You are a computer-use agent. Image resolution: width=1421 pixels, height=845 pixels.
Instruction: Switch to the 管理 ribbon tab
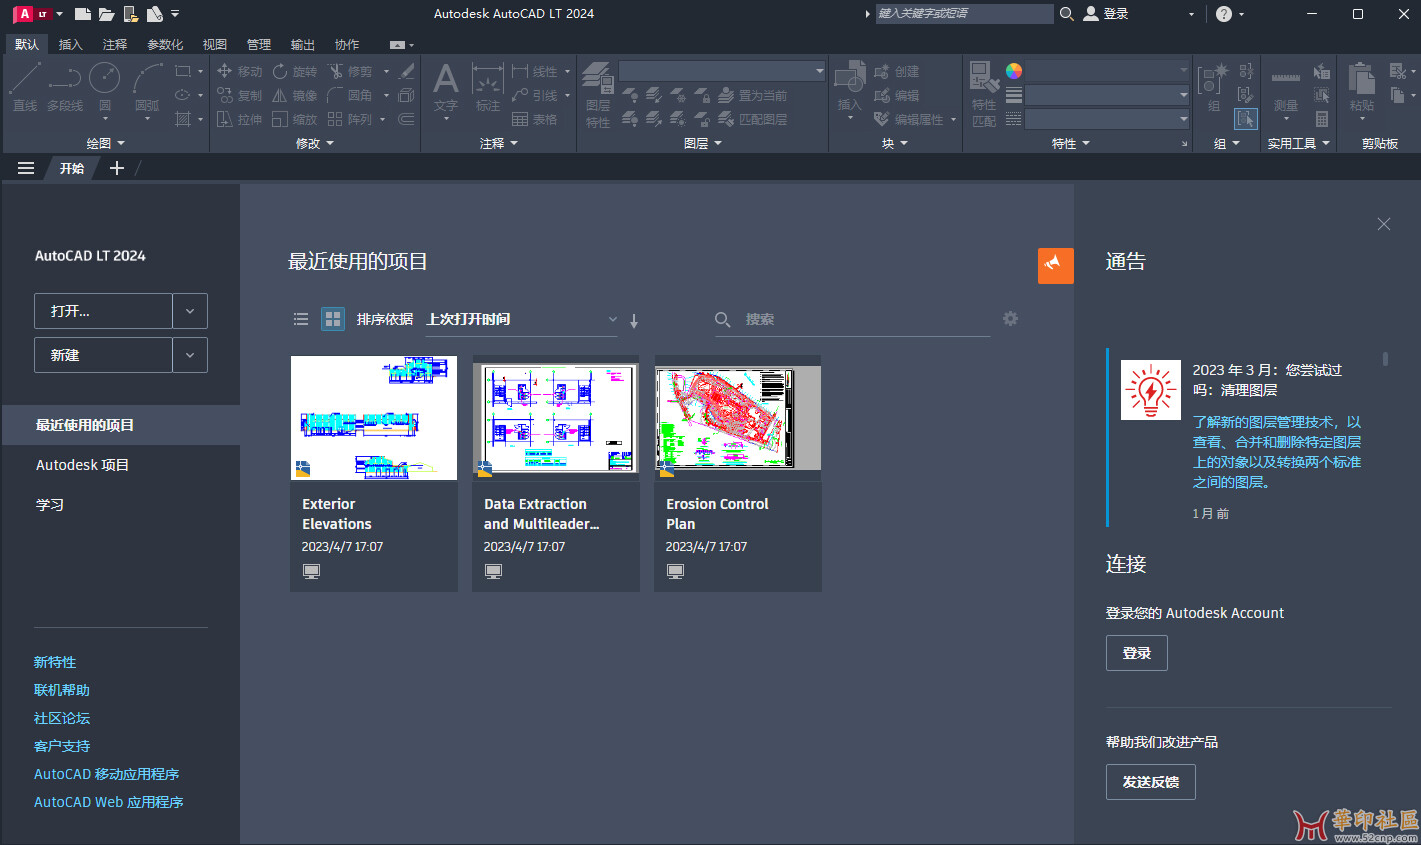[x=258, y=44]
